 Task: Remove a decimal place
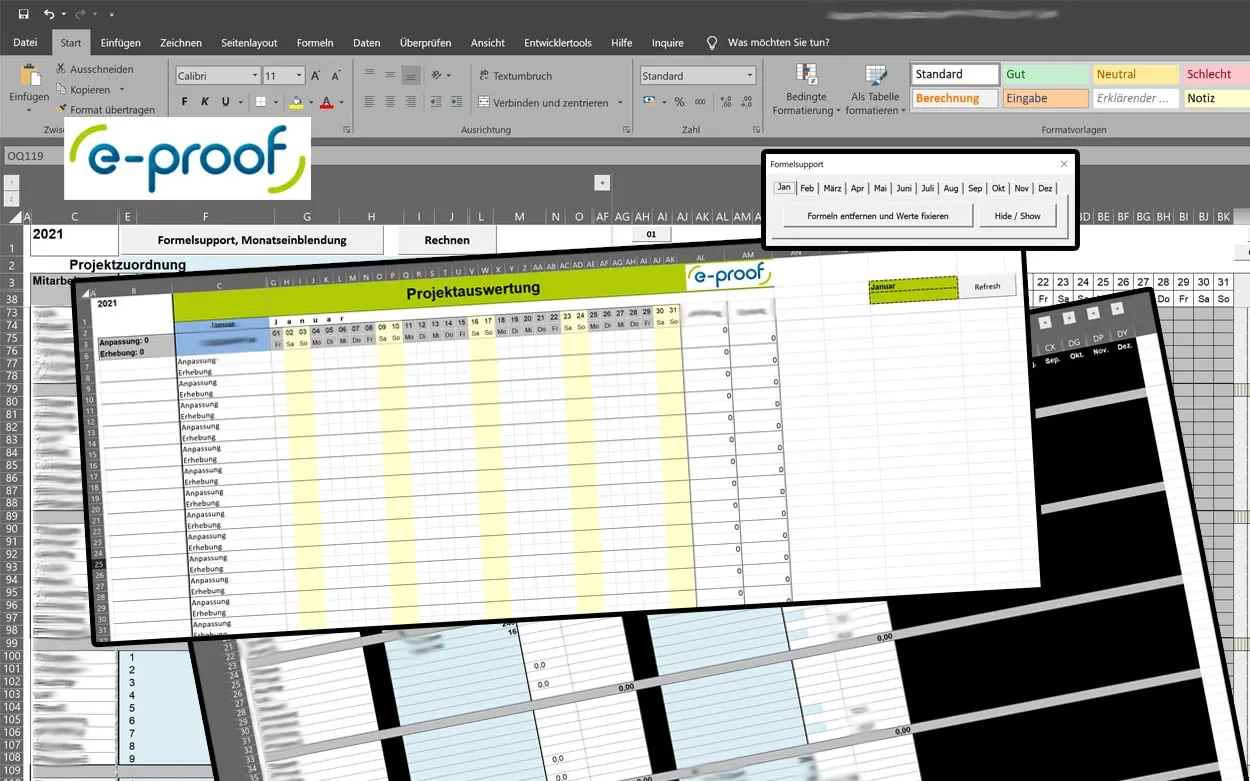coord(748,102)
